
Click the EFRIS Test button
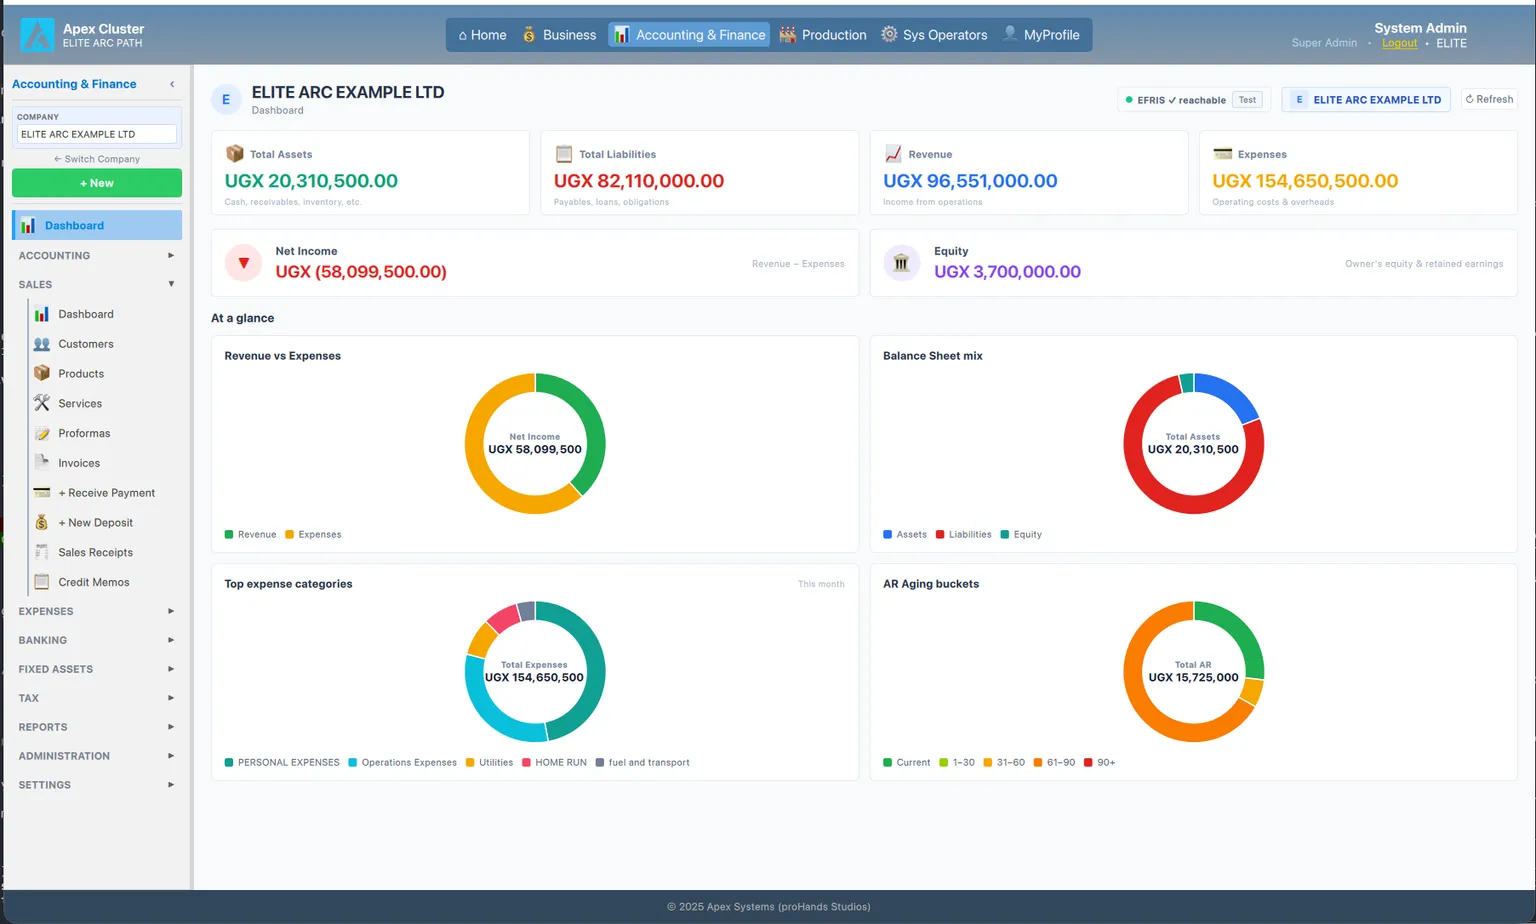click(1247, 100)
